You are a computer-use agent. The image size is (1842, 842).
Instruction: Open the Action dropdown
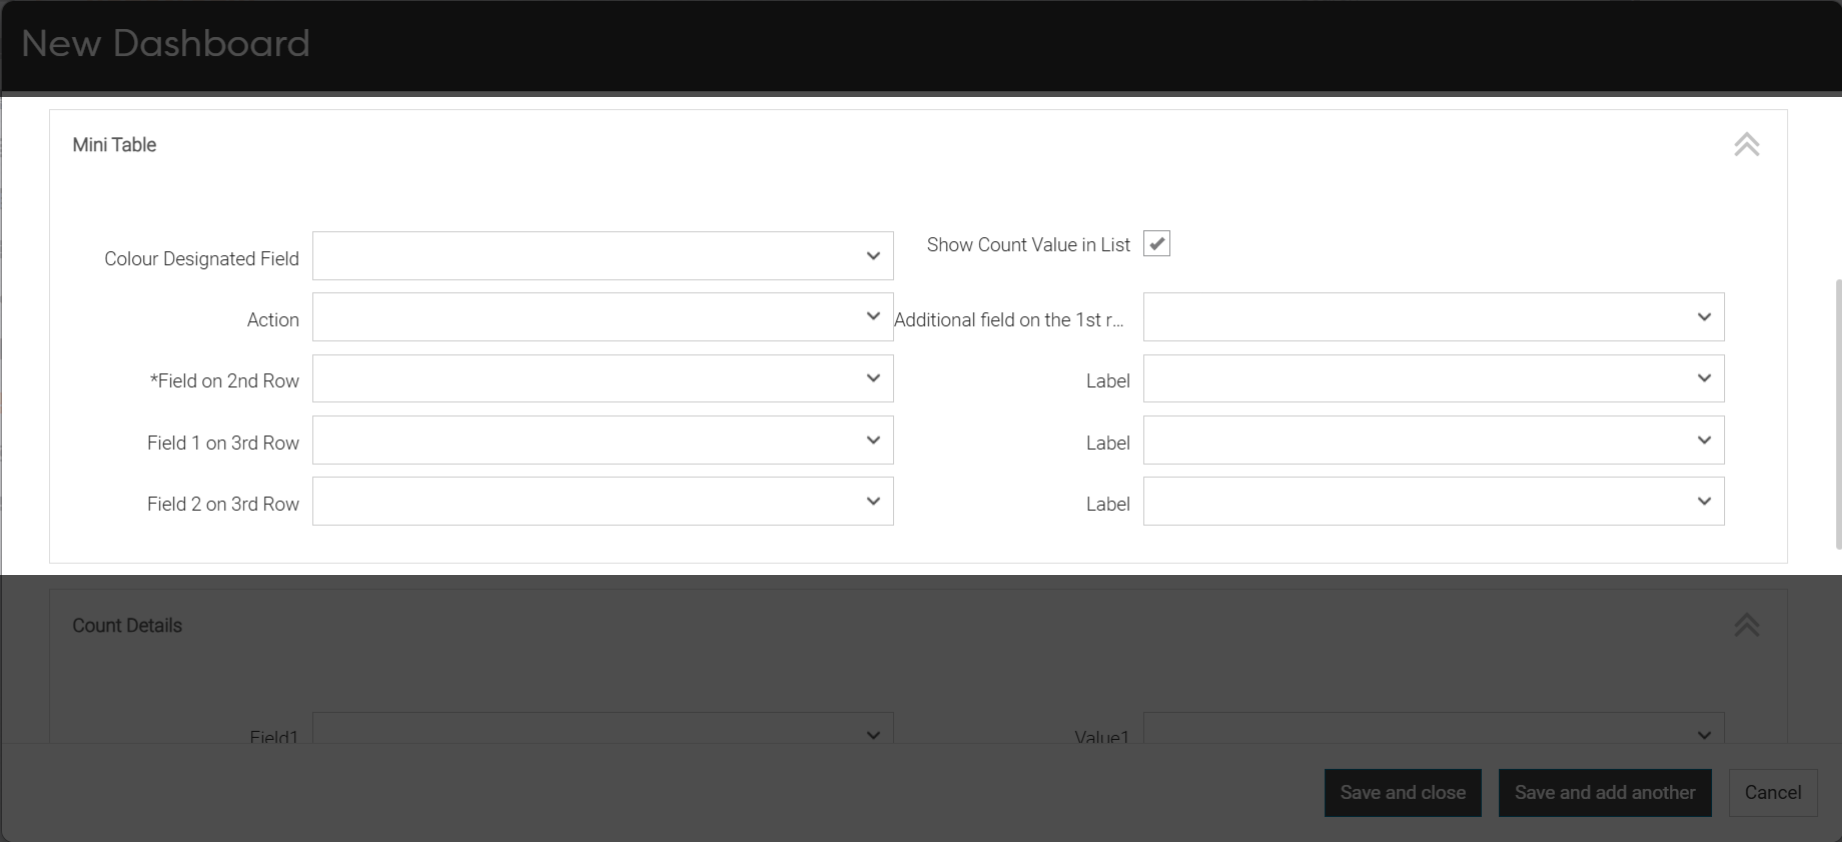tap(602, 317)
